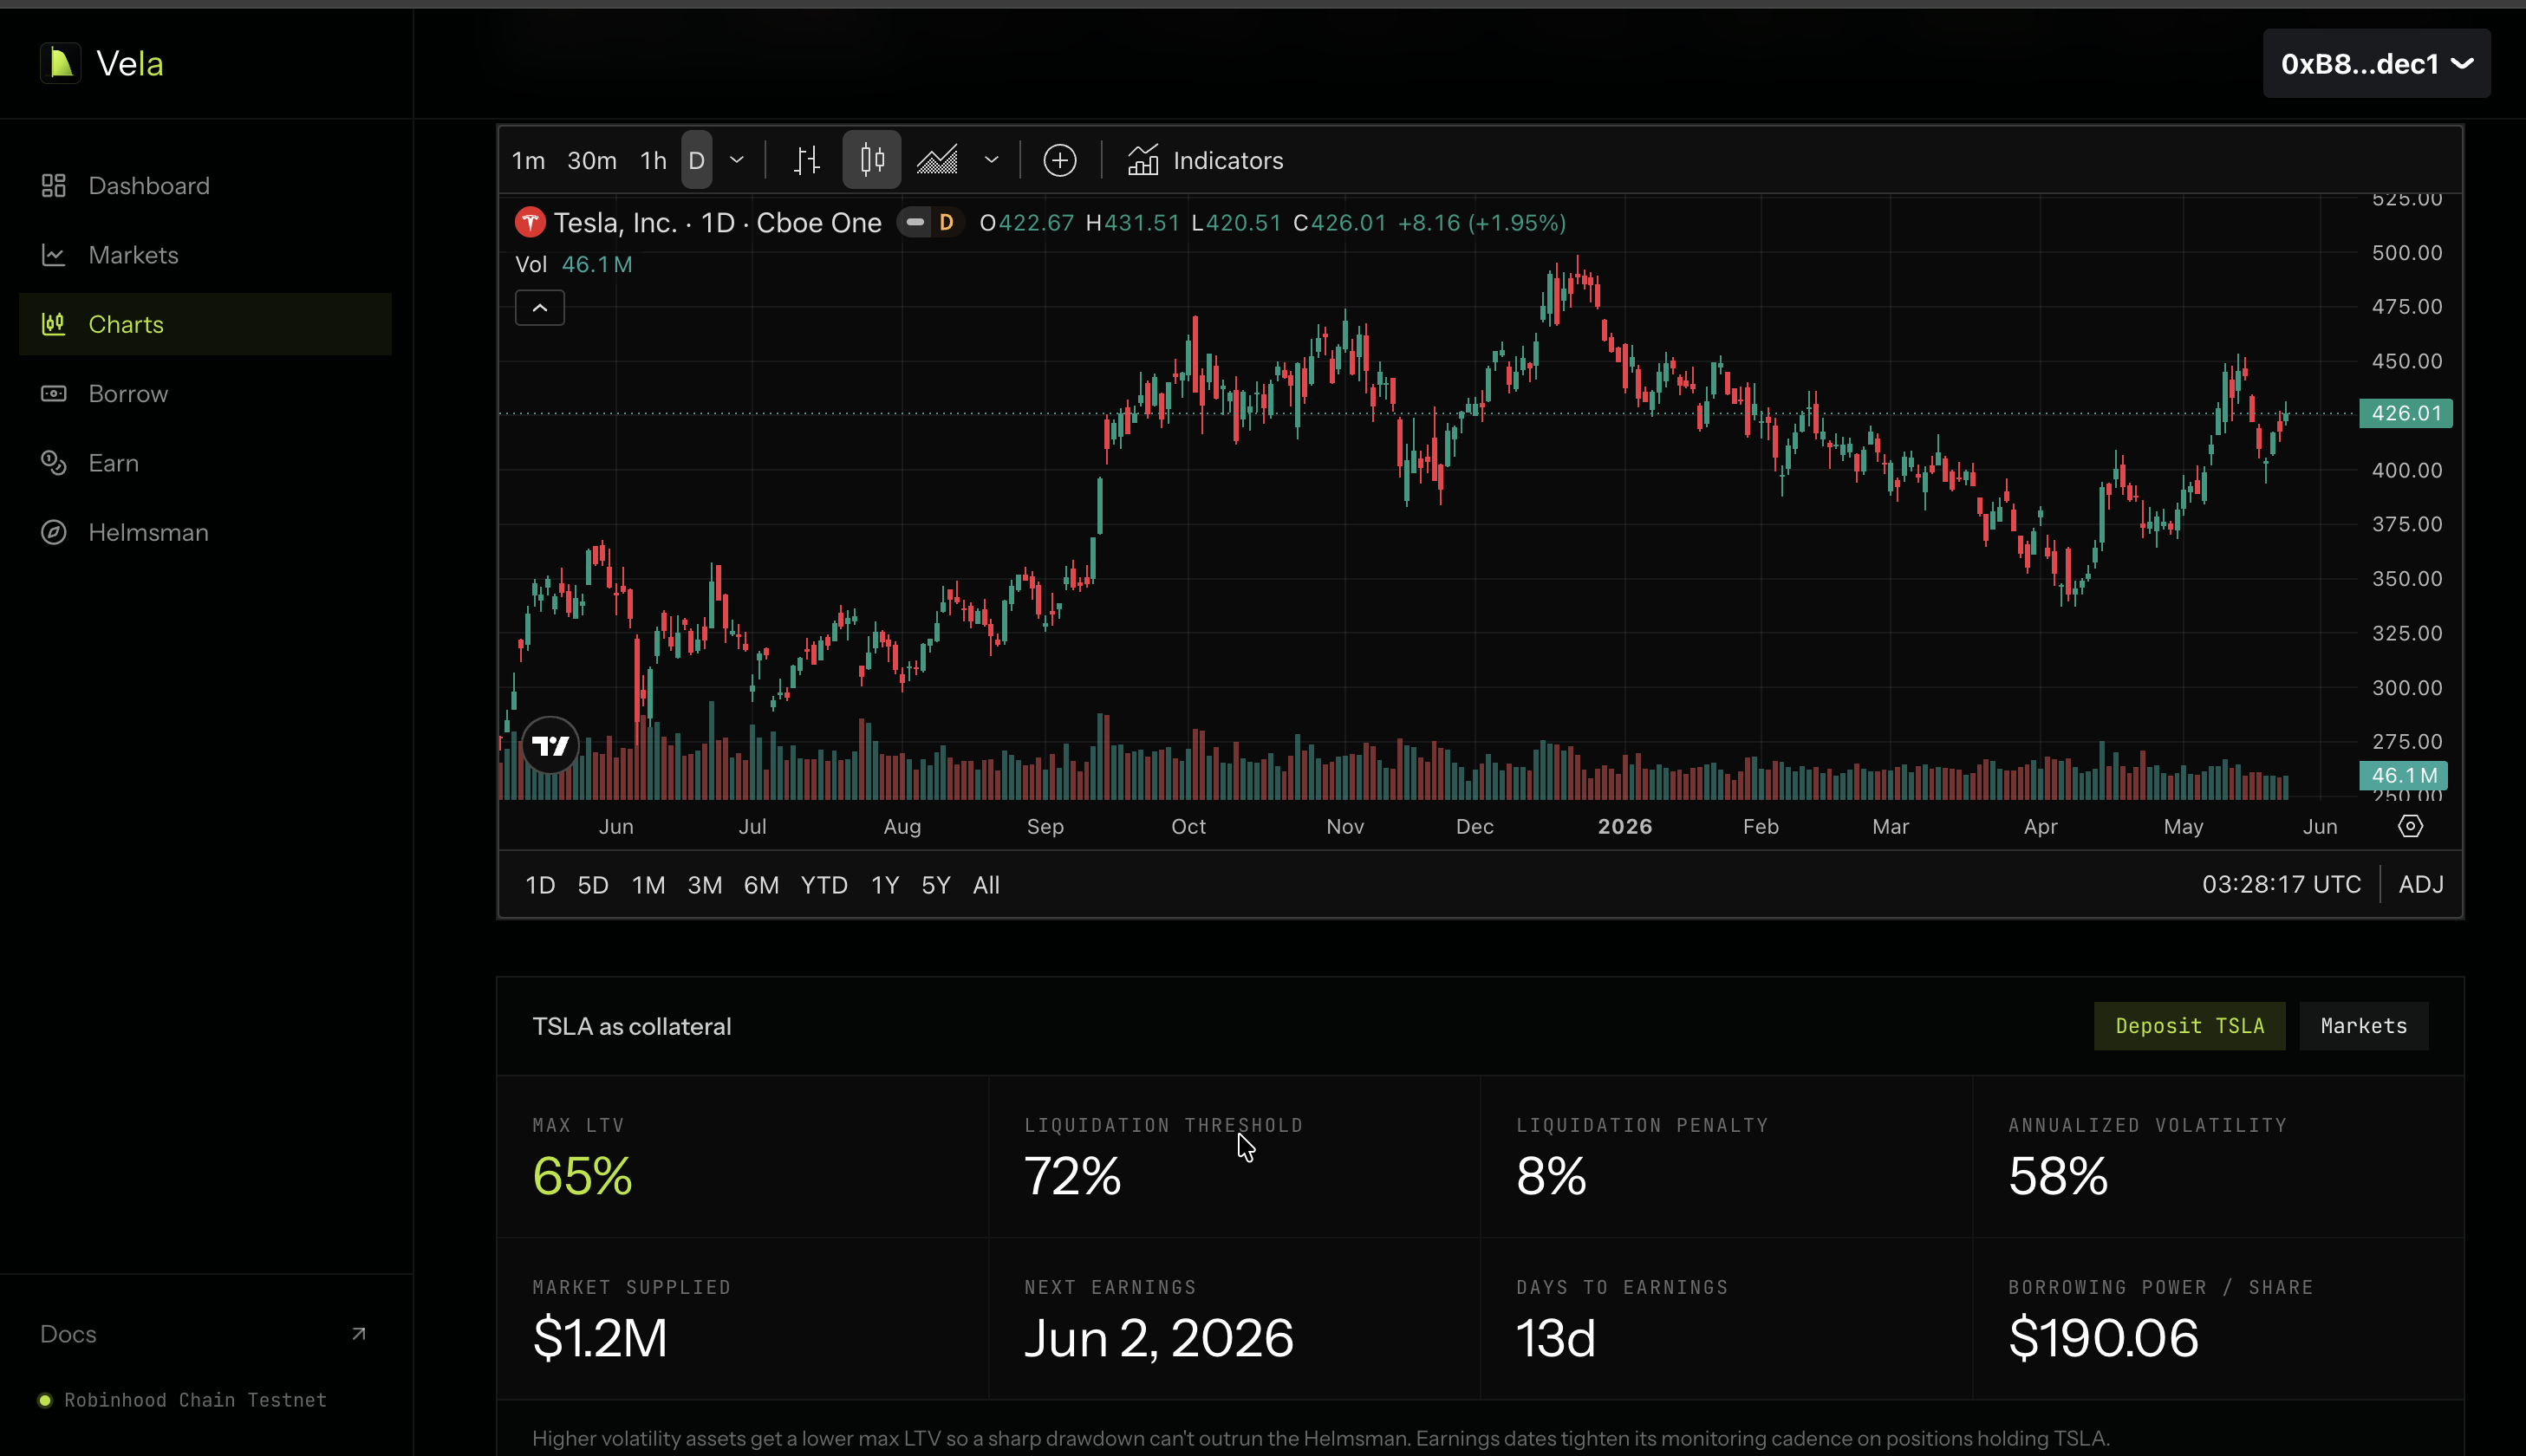Open Markets from the sidebar
The width and height of the screenshot is (2526, 1456).
coord(205,255)
